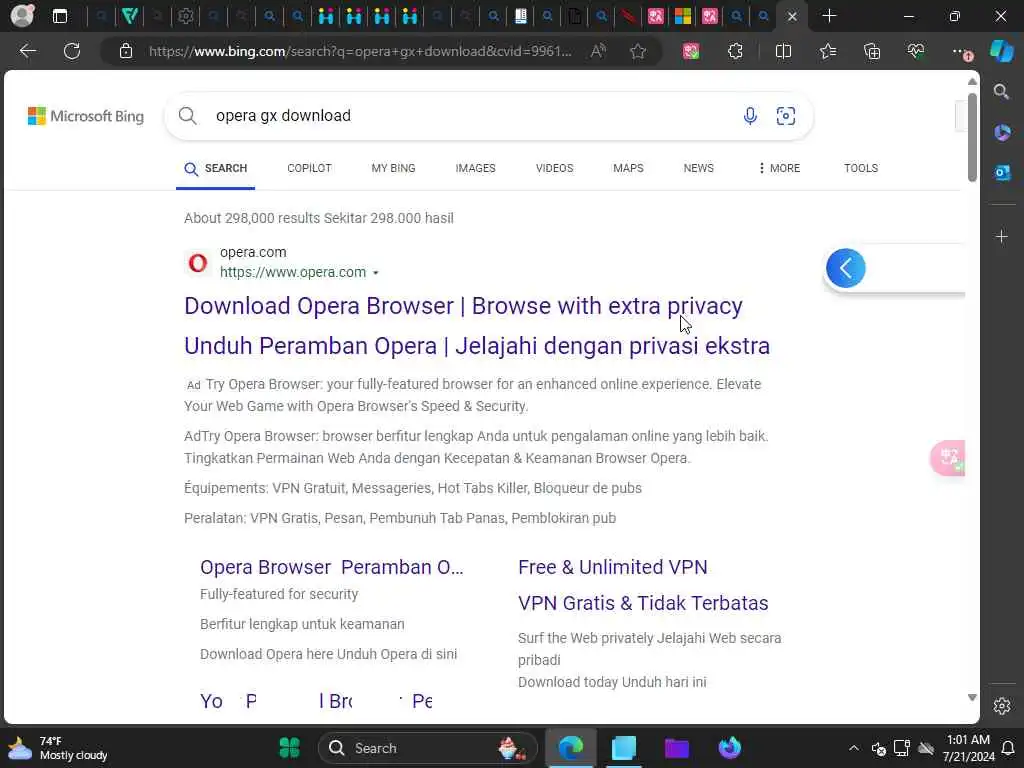Search using voice microphone icon
The image size is (1024, 768).
point(750,116)
